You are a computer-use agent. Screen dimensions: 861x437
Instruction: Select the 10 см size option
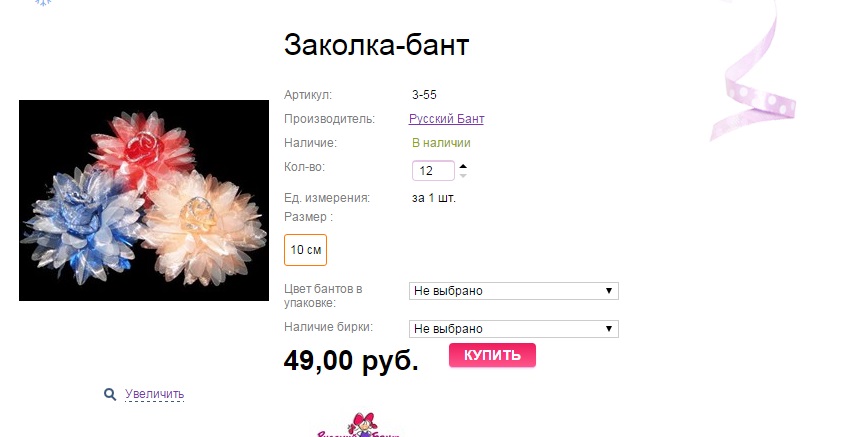305,250
